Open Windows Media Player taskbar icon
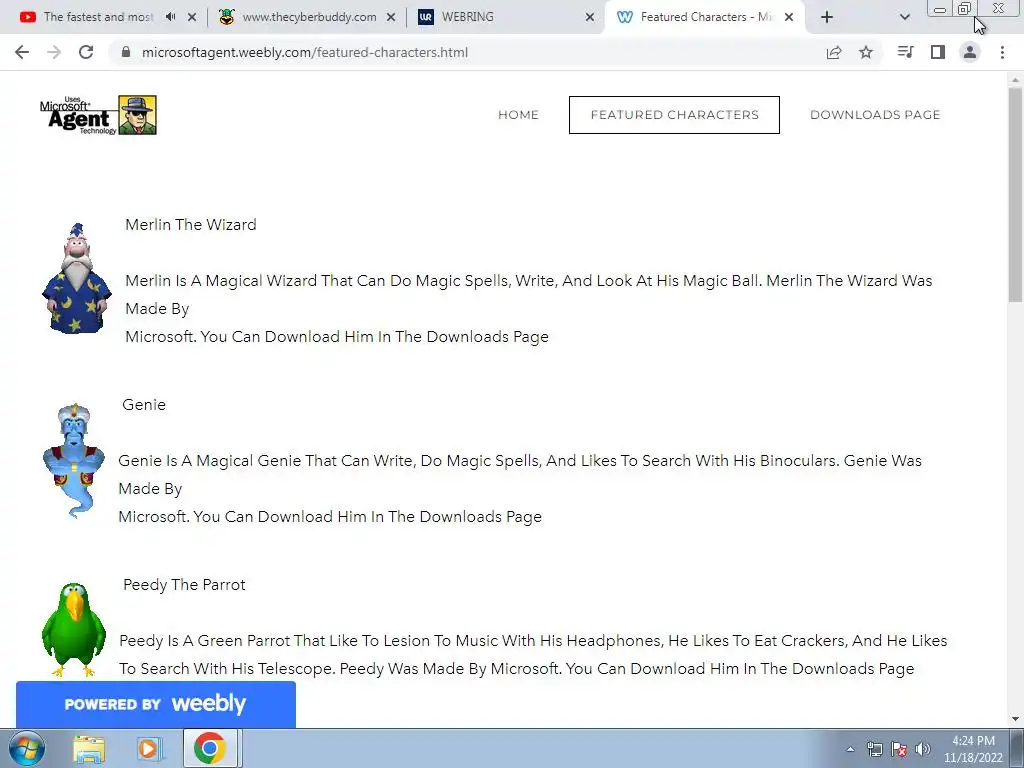Viewport: 1024px width, 768px height. (149, 748)
